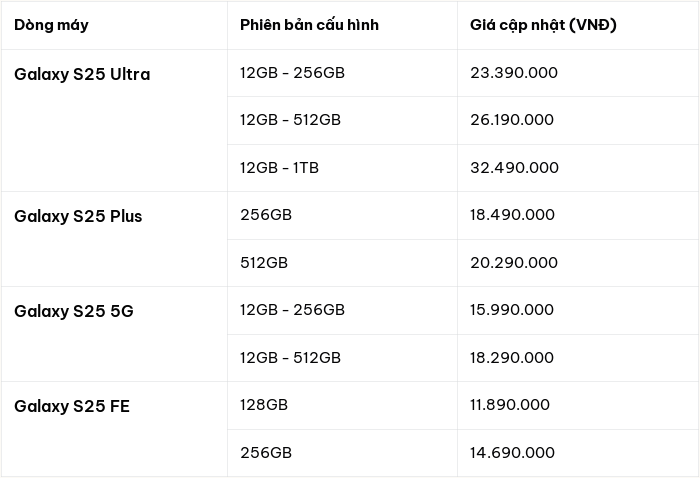Image resolution: width=700 pixels, height=478 pixels.
Task: Select the Galaxy S25 Ultra cell
Action: (x=114, y=121)
